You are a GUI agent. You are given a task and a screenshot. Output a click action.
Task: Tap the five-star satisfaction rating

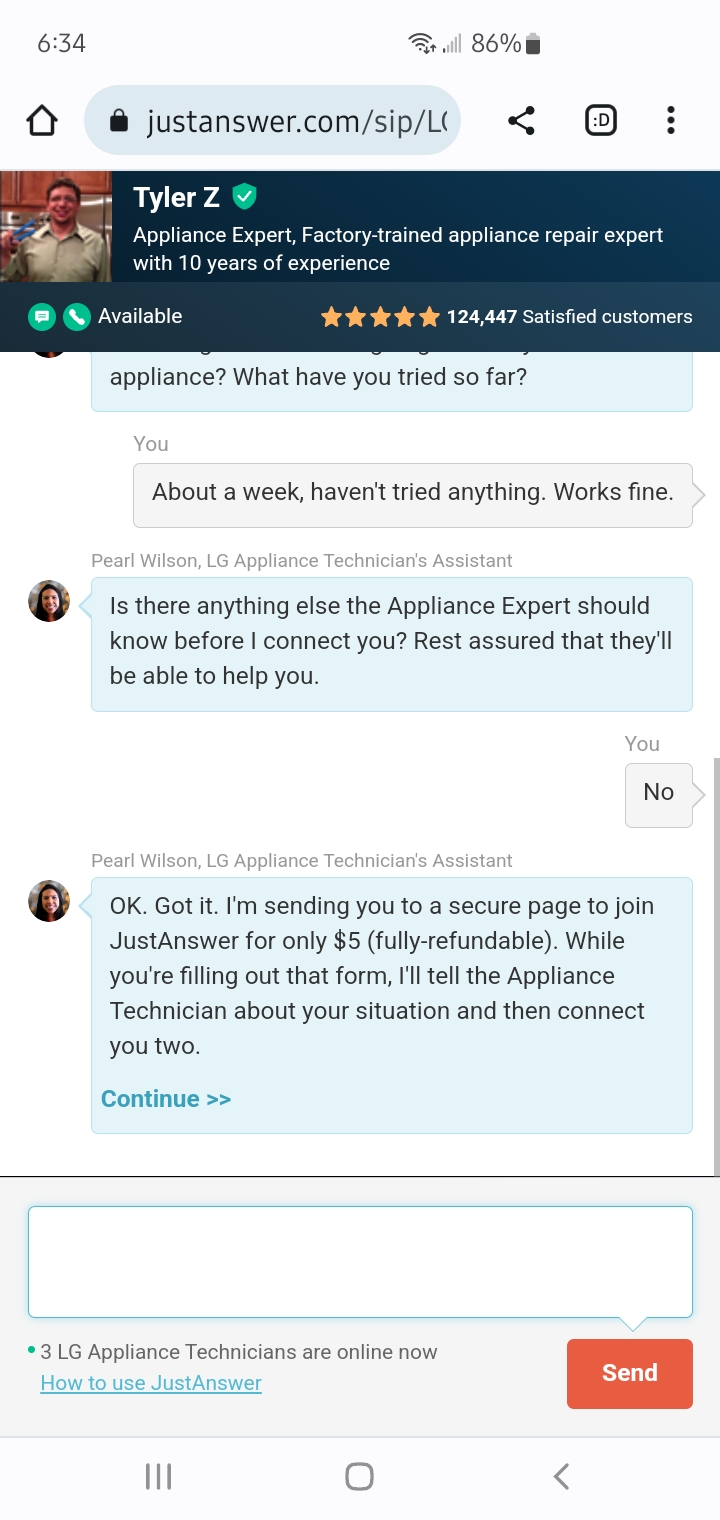380,316
